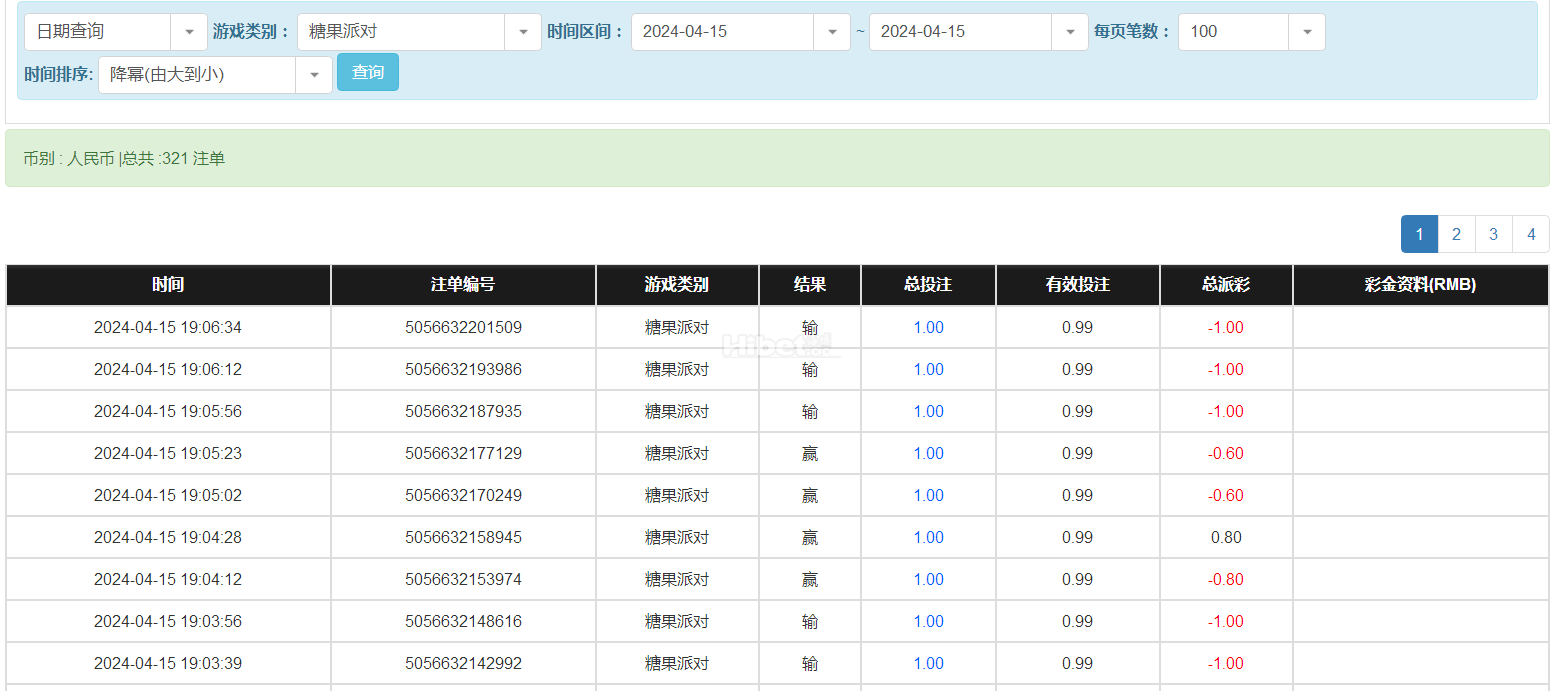The image size is (1565, 691).
Task: Open bet amount 1.00 for order 5056632201509
Action: [928, 328]
